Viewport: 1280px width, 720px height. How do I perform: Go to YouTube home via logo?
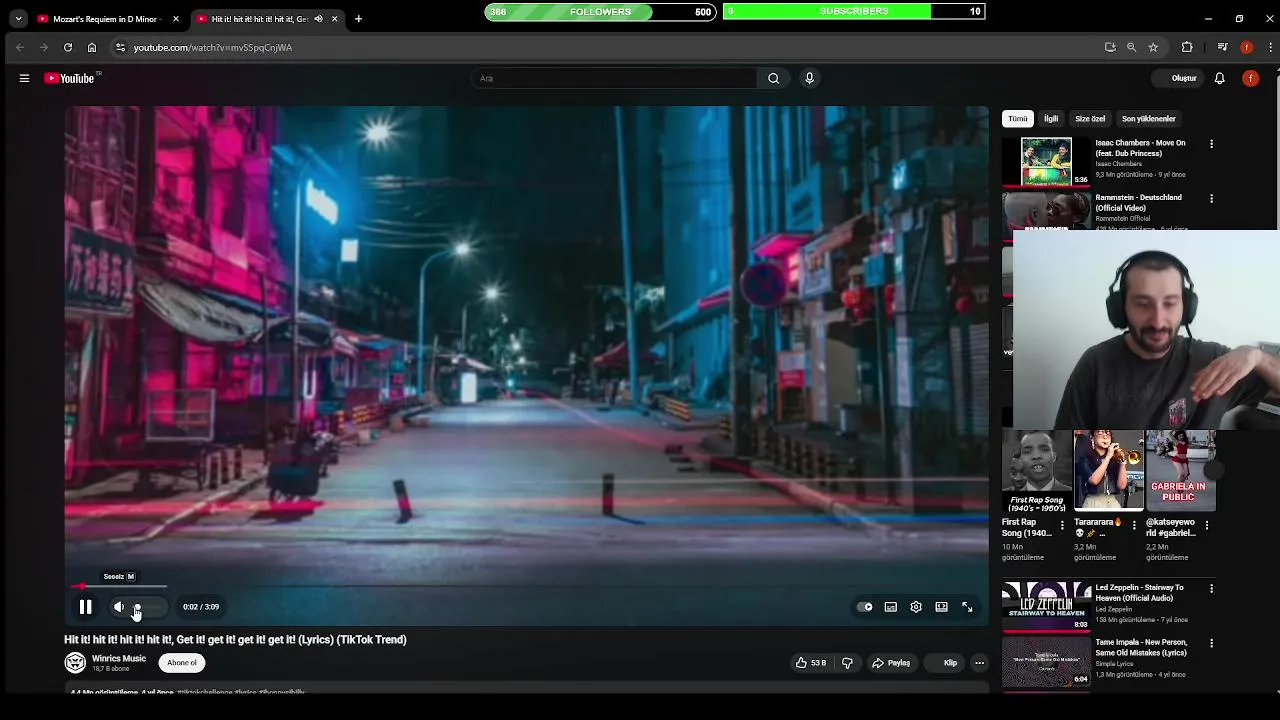click(x=70, y=78)
